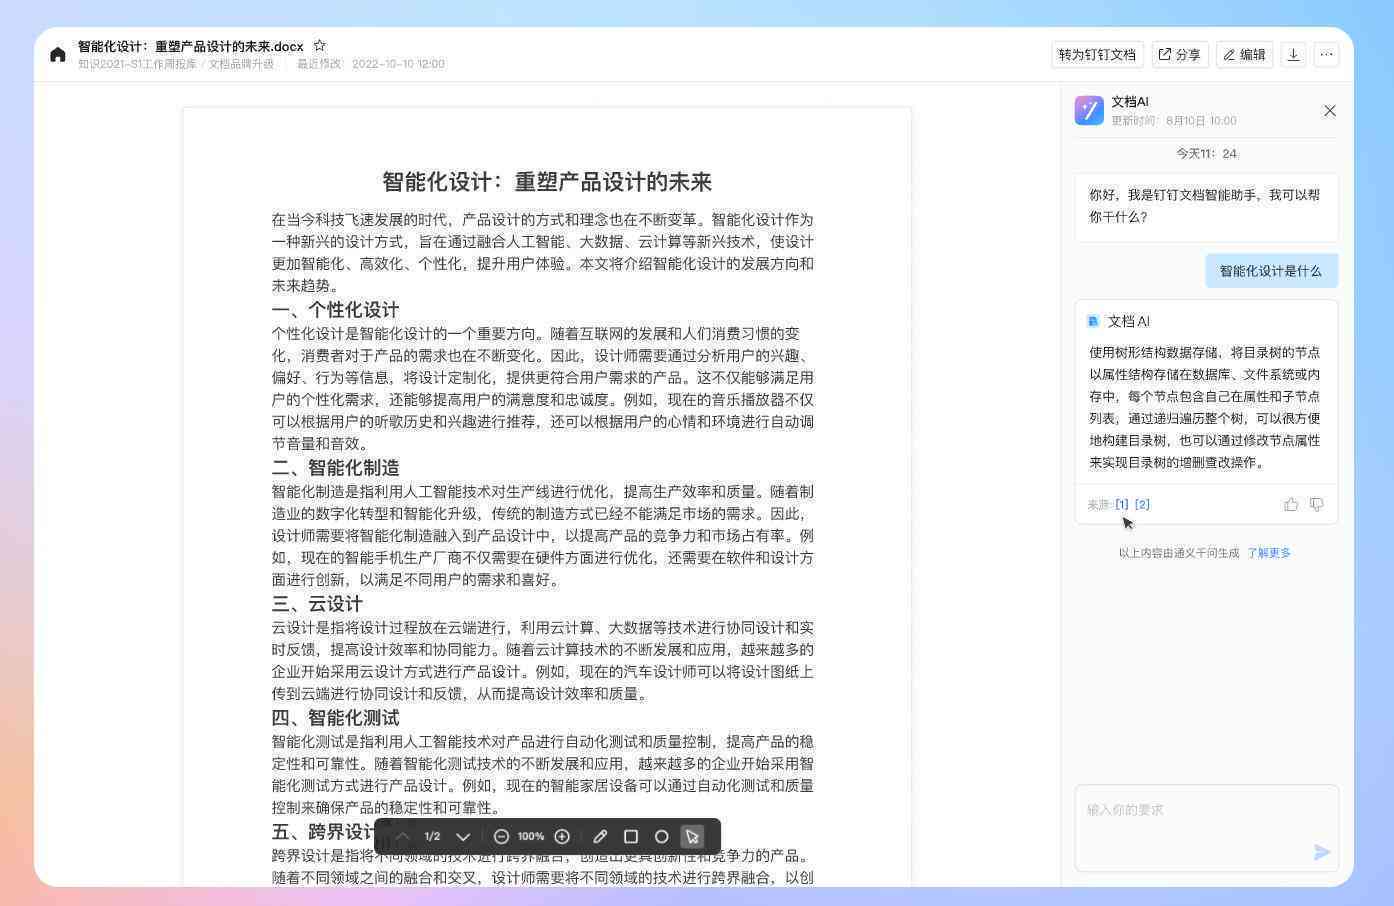Click the AI greeting message bubble
Screen dimensions: 1394x906
[1206, 207]
